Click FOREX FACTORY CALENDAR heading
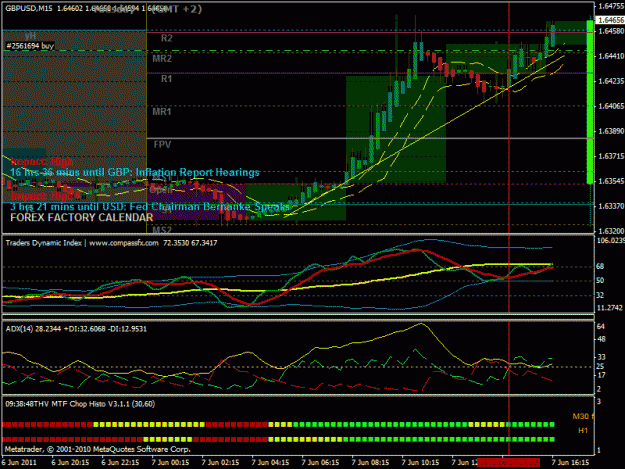 [82, 218]
